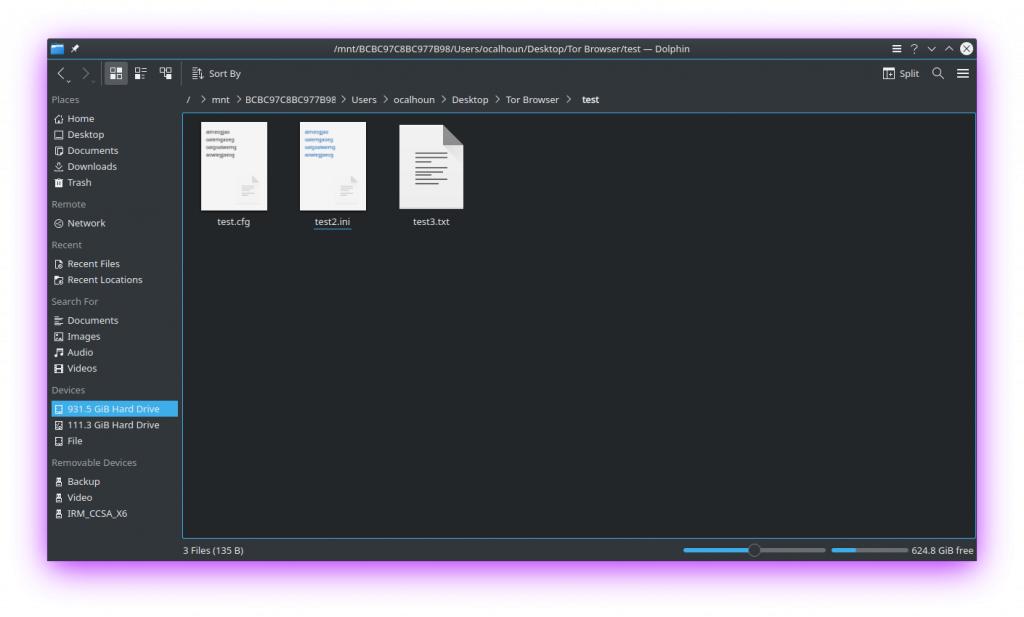Click the title bar help question mark
1024x617 pixels.
(914, 49)
